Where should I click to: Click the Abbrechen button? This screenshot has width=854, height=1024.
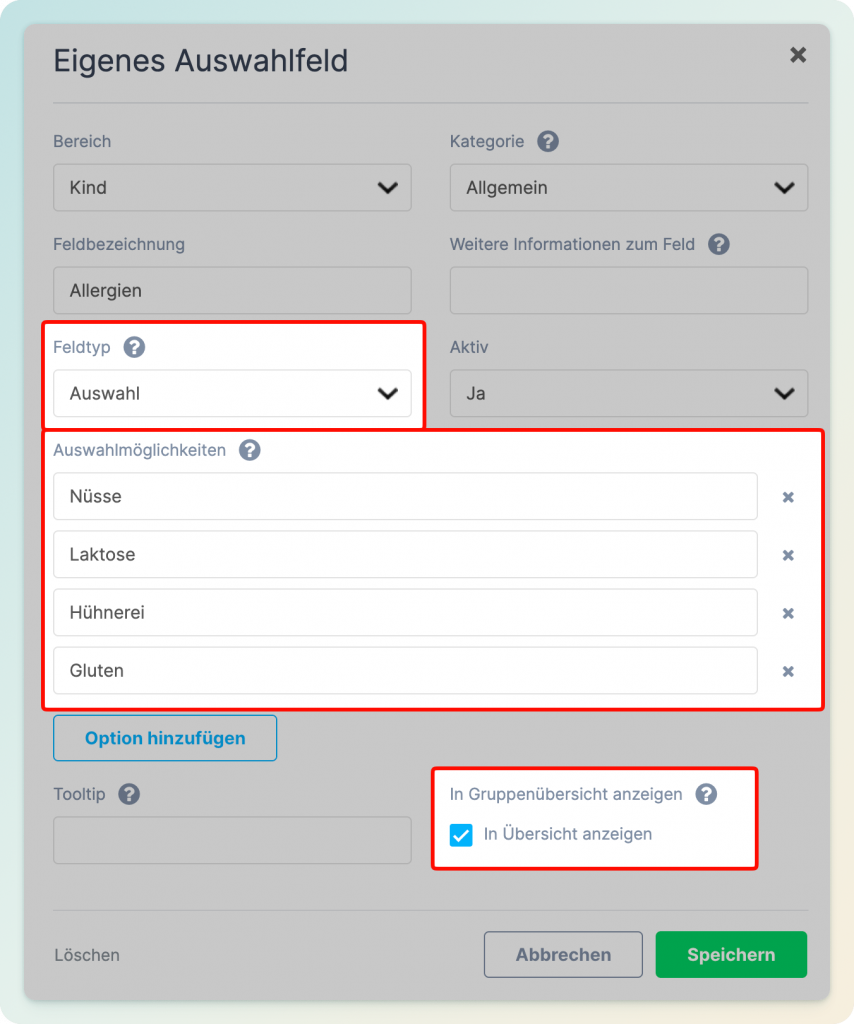[x=563, y=954]
